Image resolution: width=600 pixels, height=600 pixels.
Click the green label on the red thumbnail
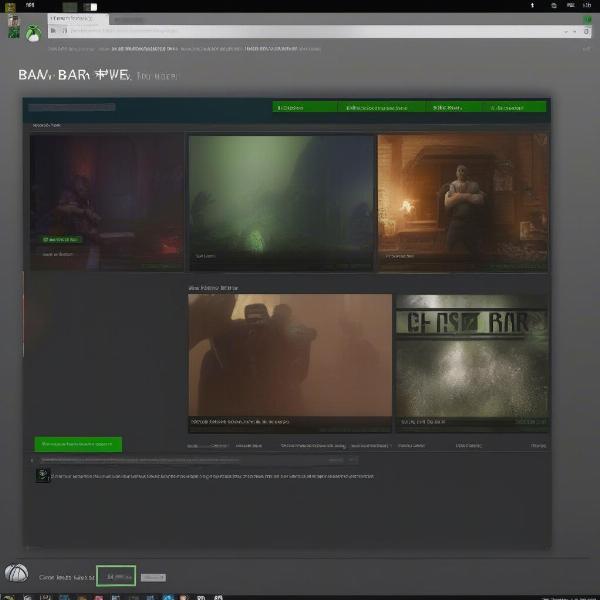61,240
